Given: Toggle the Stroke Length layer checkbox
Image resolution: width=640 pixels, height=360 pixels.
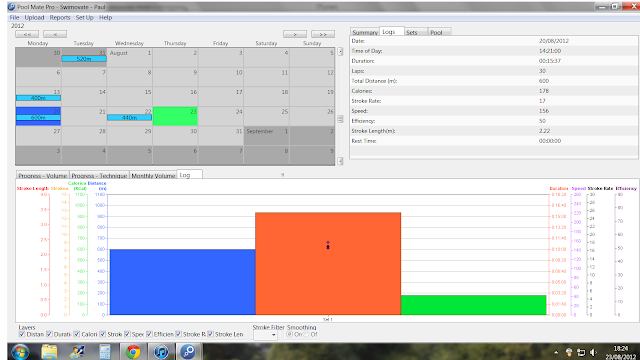Looking at the screenshot, I should [x=211, y=334].
